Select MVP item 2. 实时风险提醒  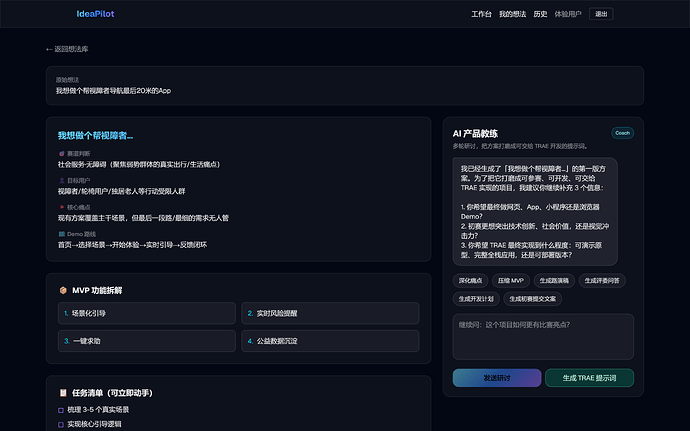point(330,313)
